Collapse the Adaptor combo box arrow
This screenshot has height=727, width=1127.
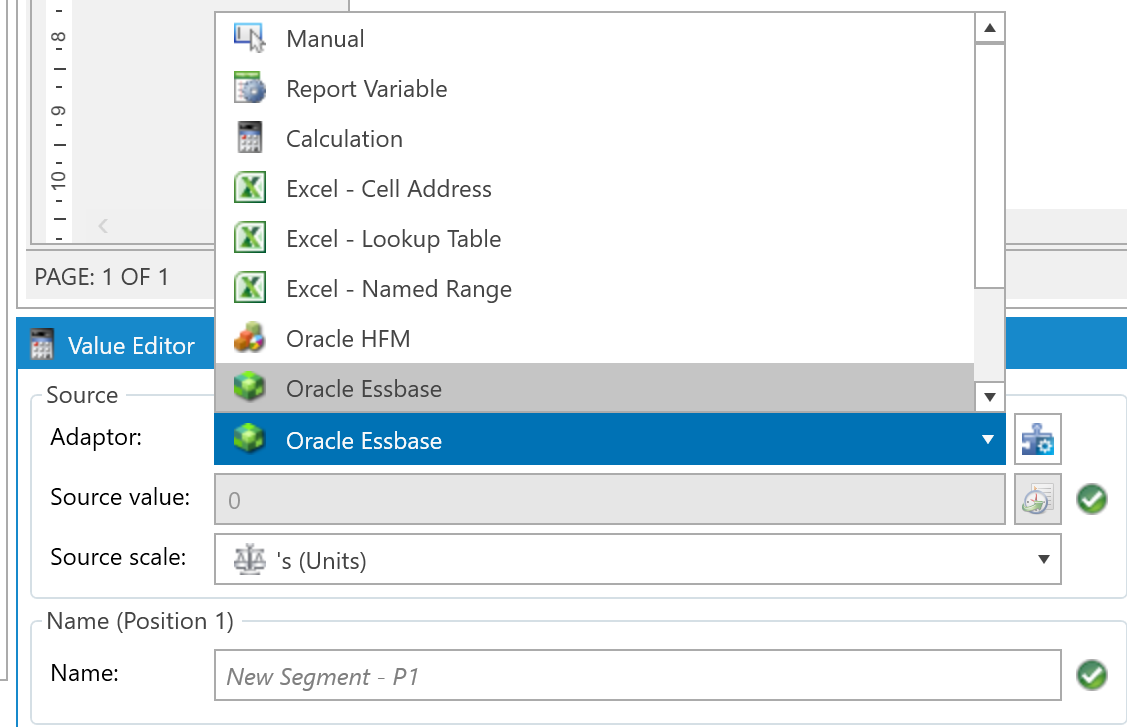click(988, 439)
